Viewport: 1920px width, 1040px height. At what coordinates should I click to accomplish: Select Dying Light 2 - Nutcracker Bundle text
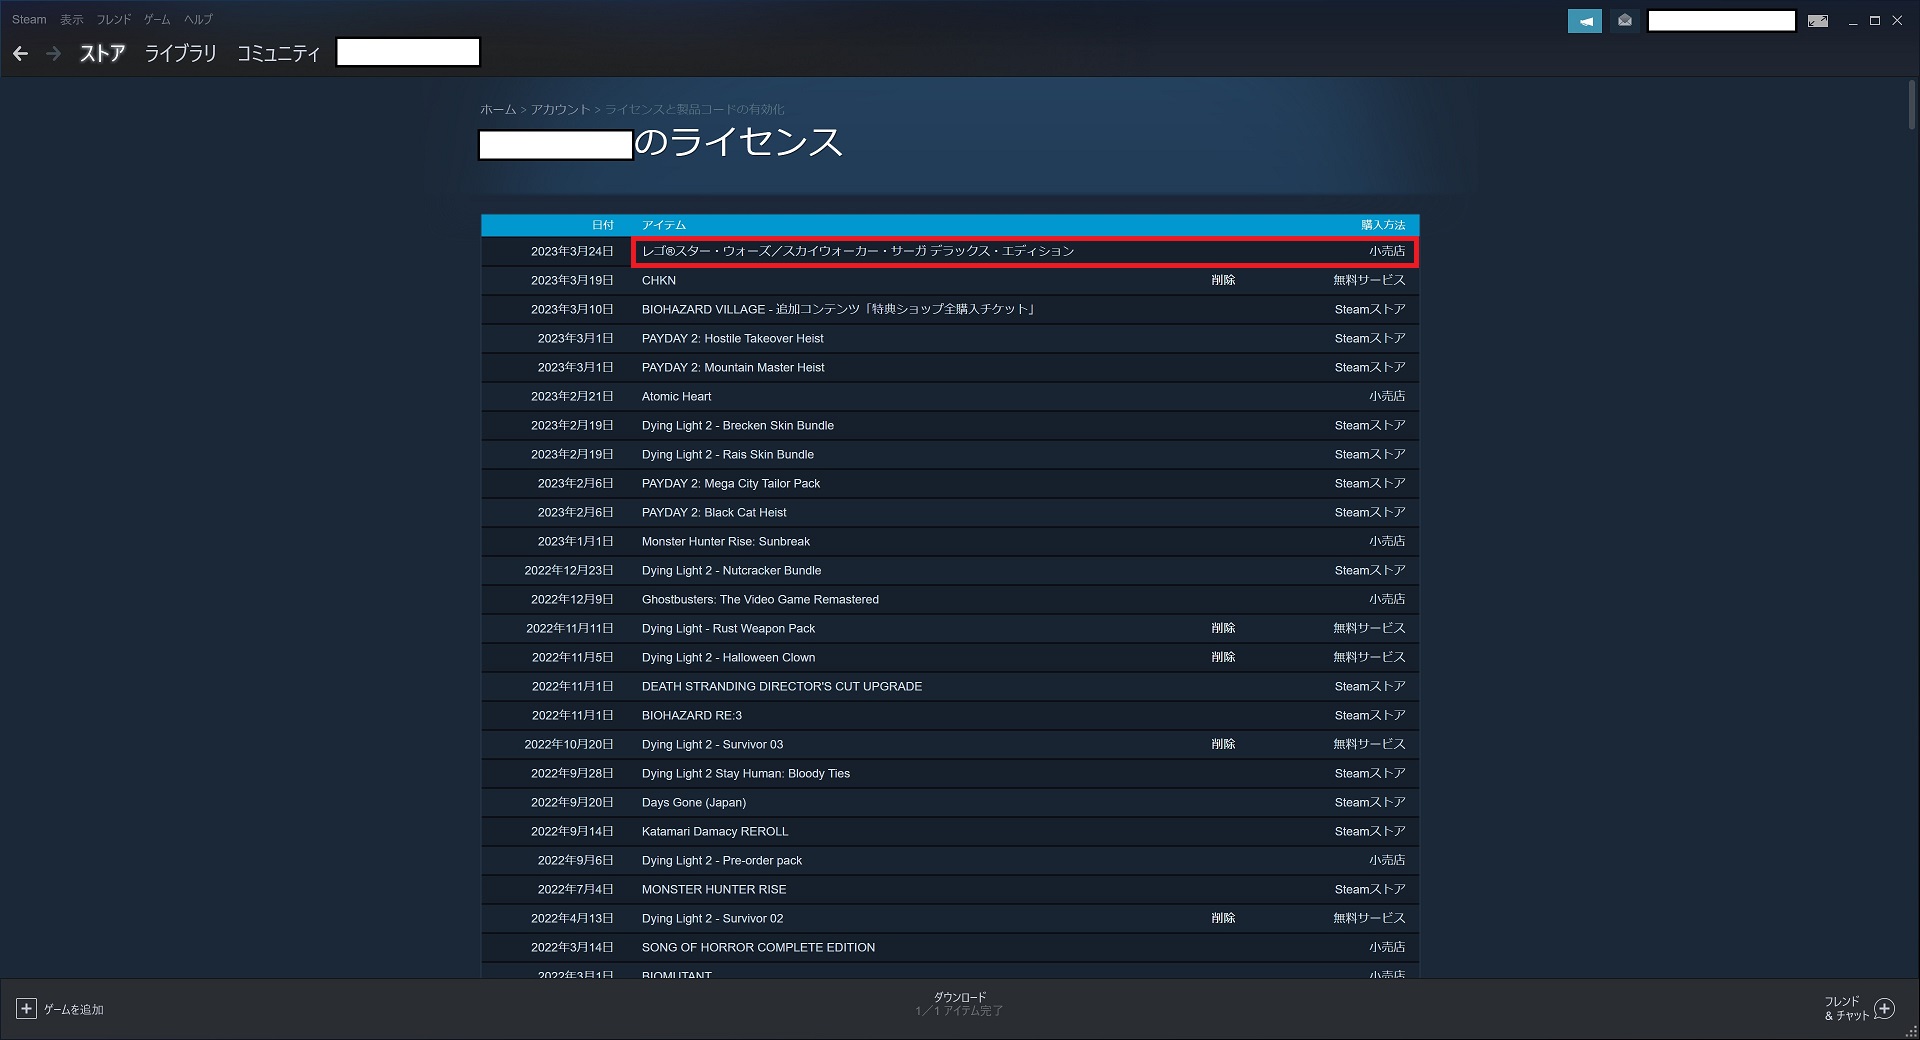[x=732, y=570]
